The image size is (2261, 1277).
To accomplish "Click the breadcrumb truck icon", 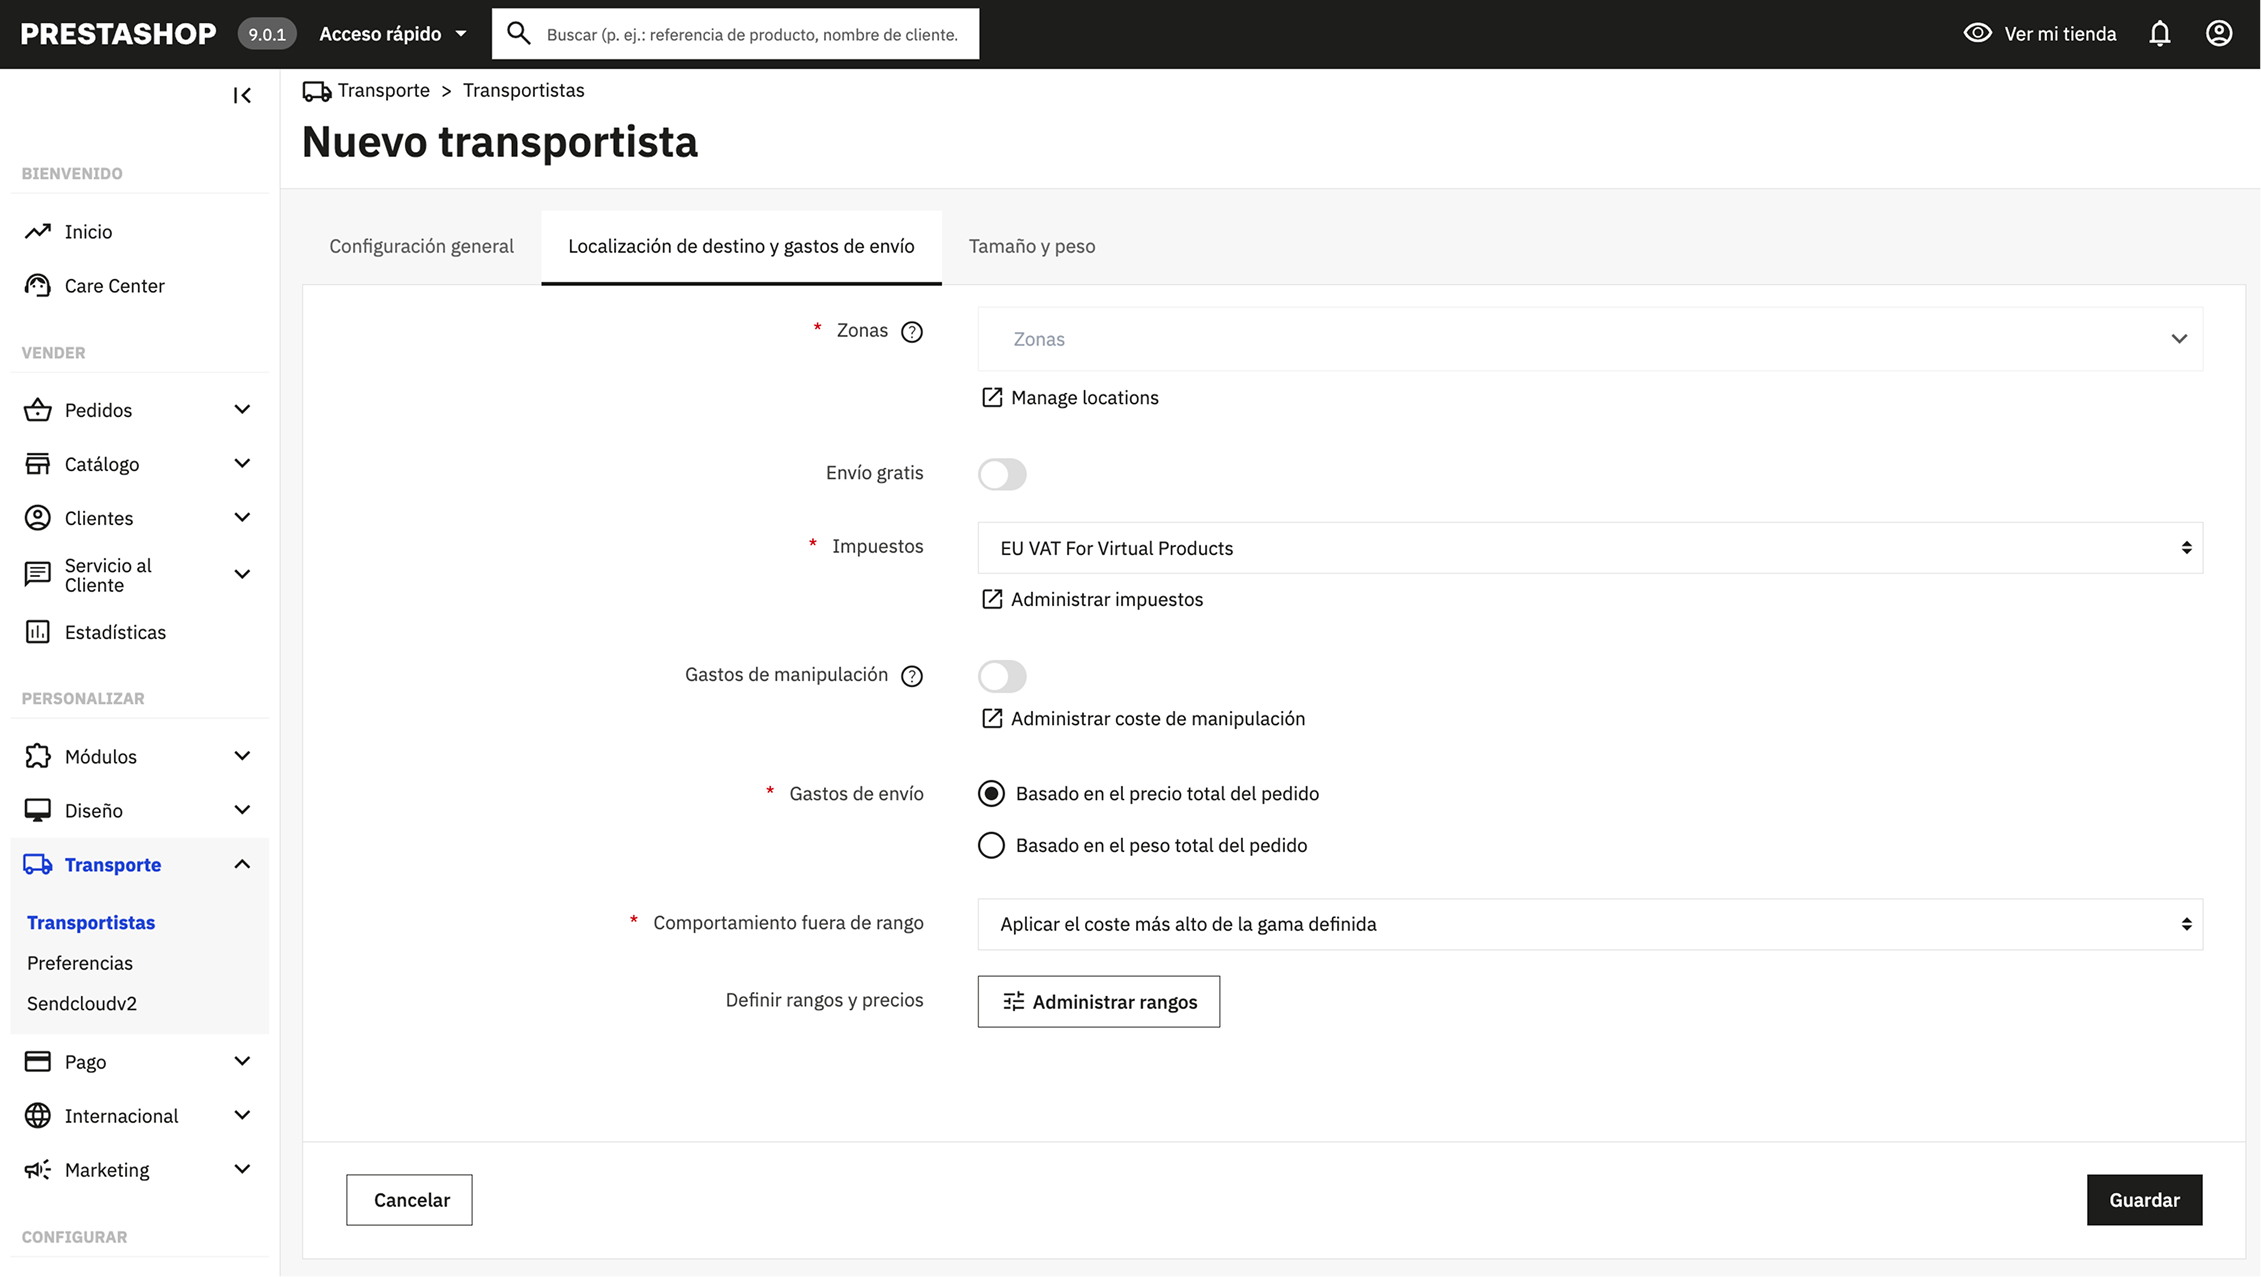I will click(317, 91).
